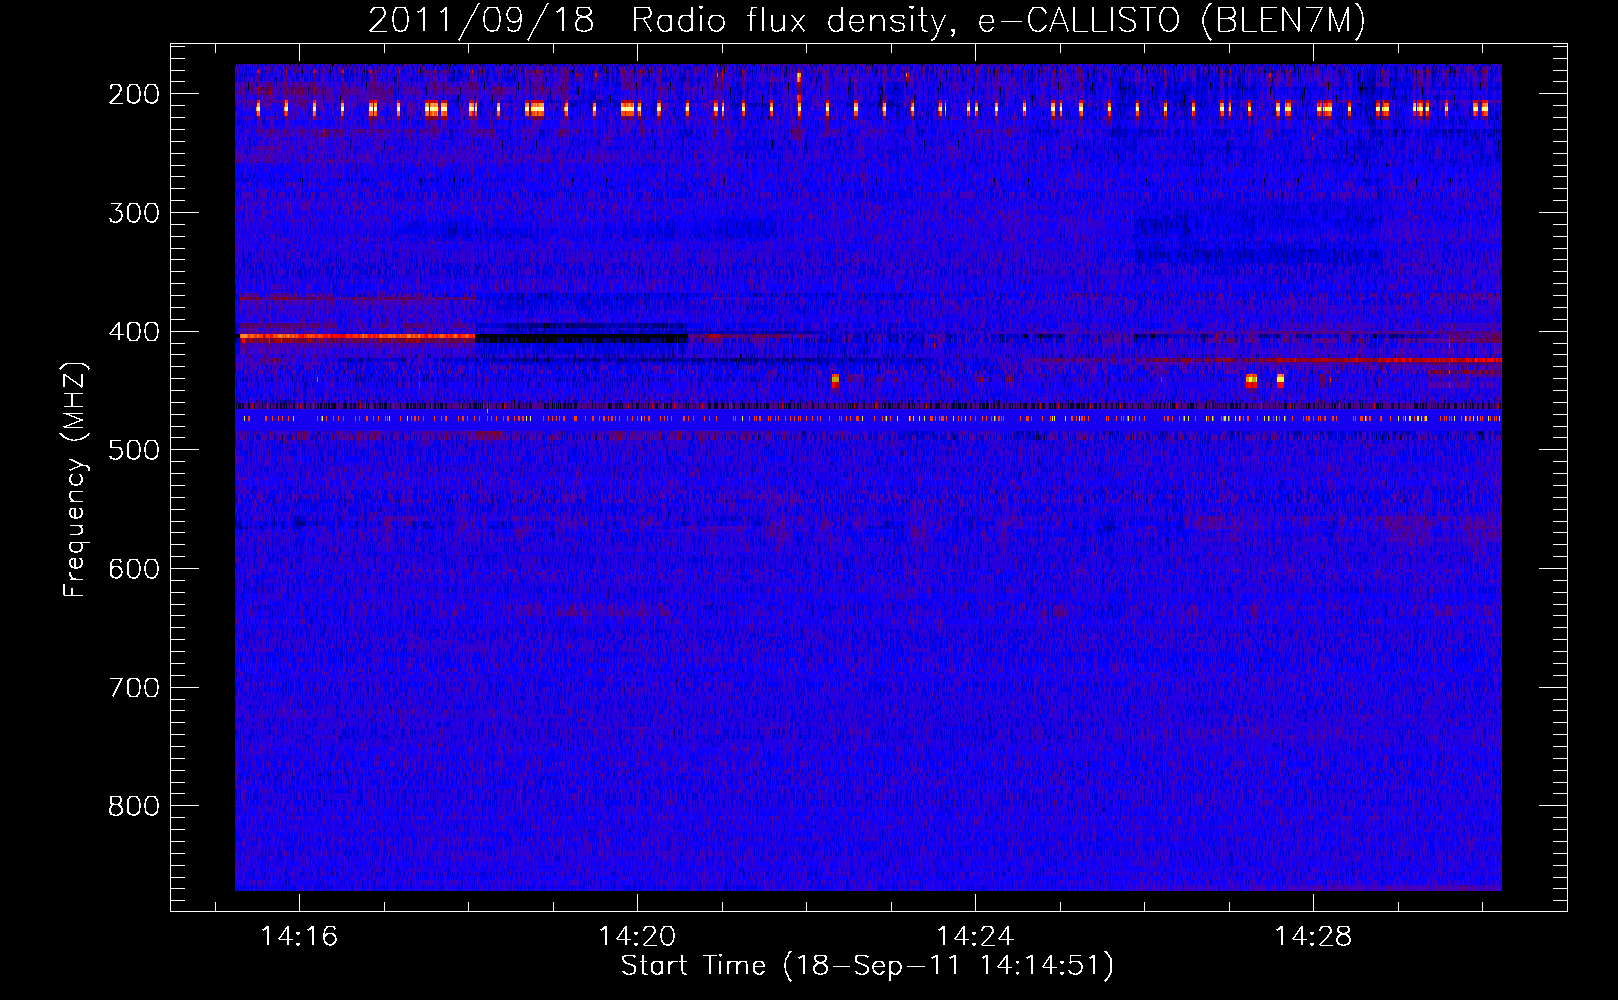Click the 14:28 time tick label
Screen dimensions: 1618x1000
tap(1313, 937)
